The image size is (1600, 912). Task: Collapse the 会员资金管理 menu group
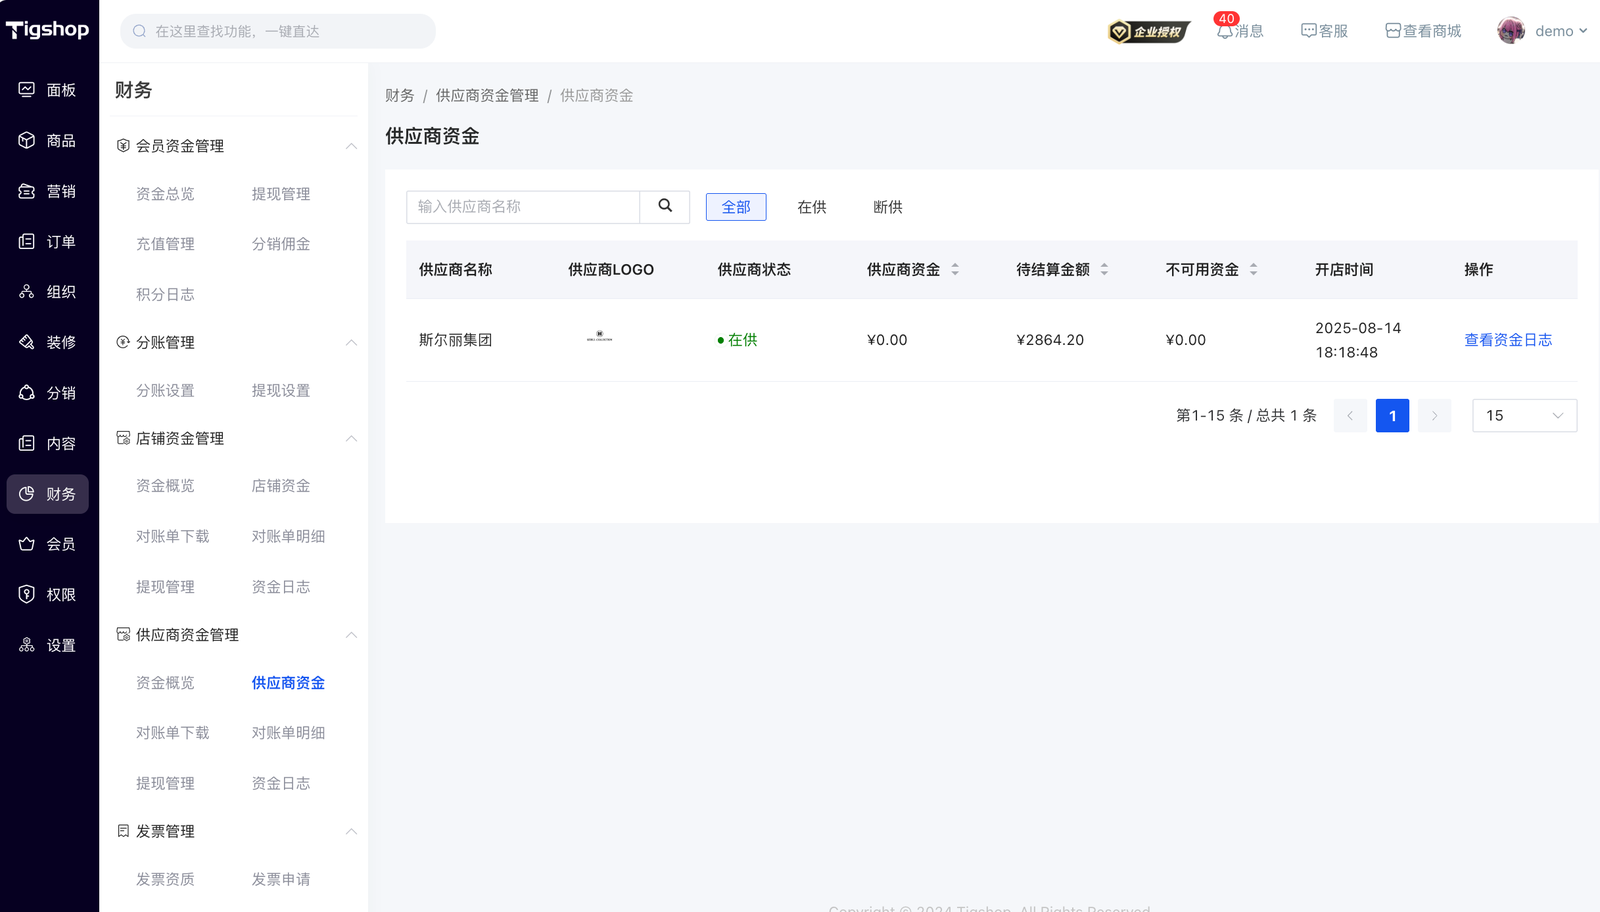[351, 146]
